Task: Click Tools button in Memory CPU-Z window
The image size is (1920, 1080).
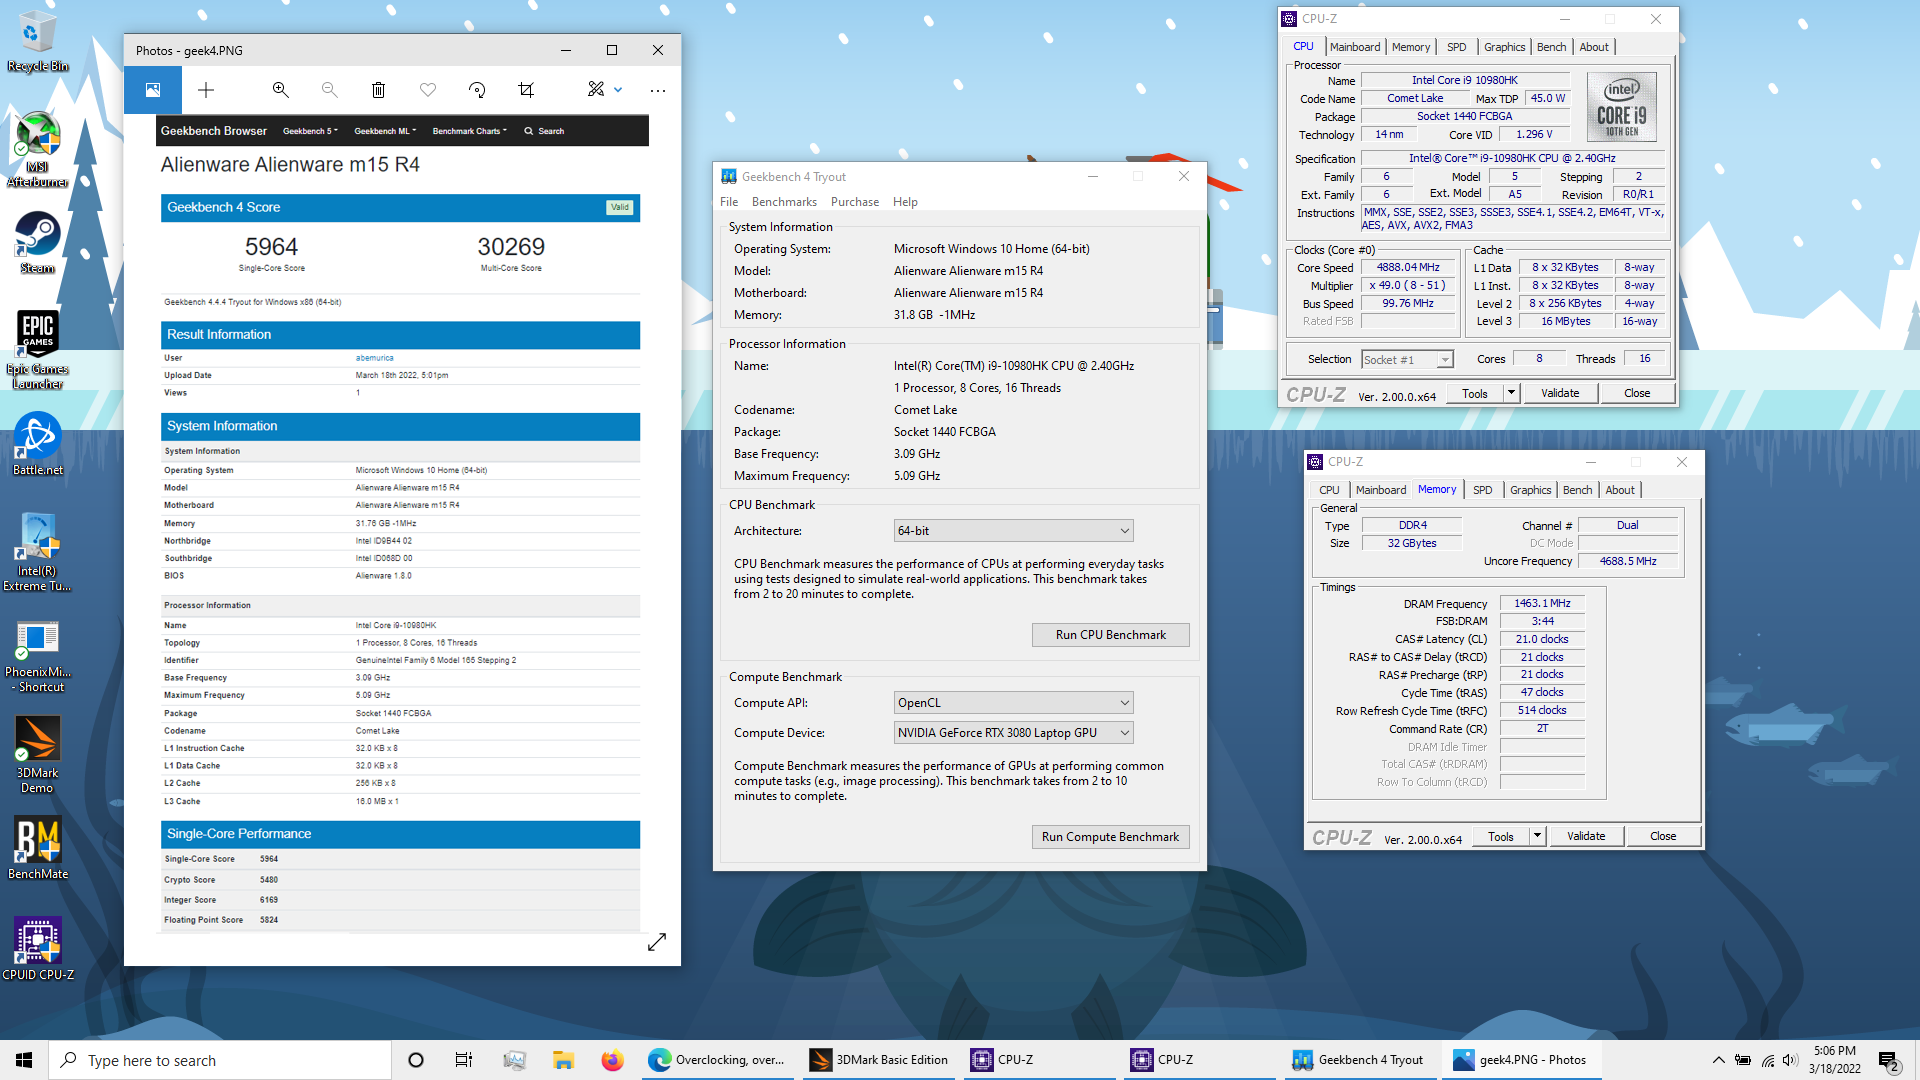Action: (1500, 836)
